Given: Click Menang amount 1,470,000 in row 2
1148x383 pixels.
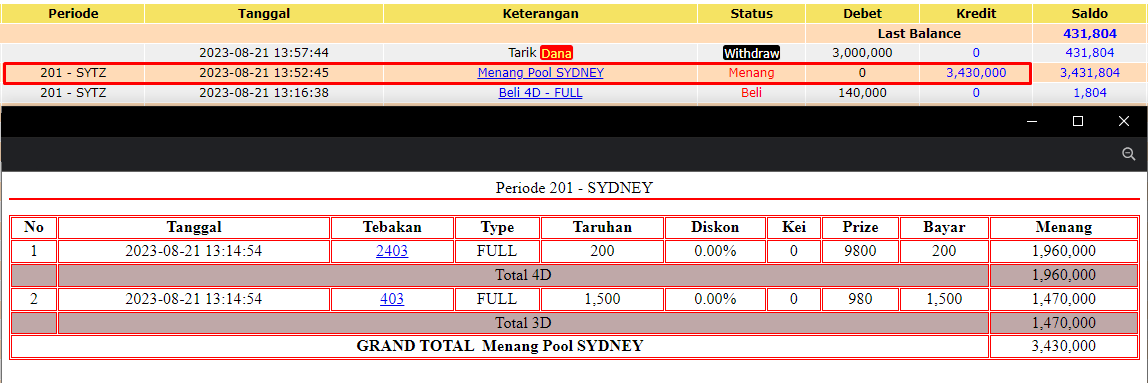Looking at the screenshot, I should [1063, 299].
